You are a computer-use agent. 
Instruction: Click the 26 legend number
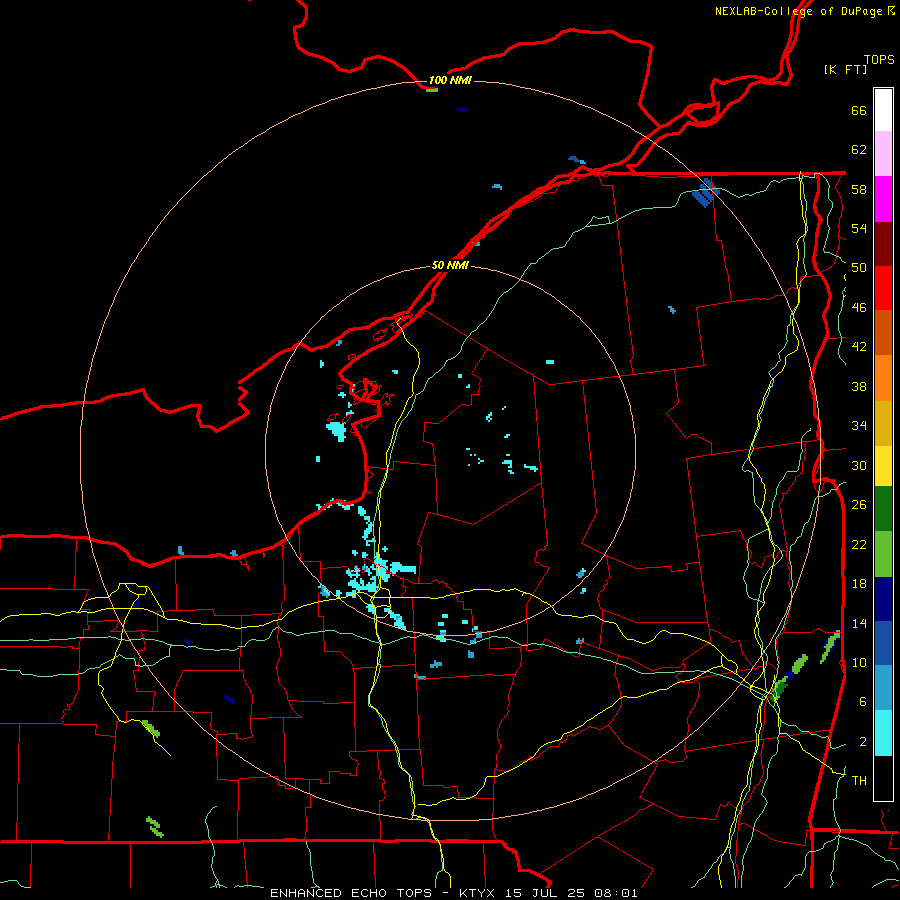[x=859, y=505]
